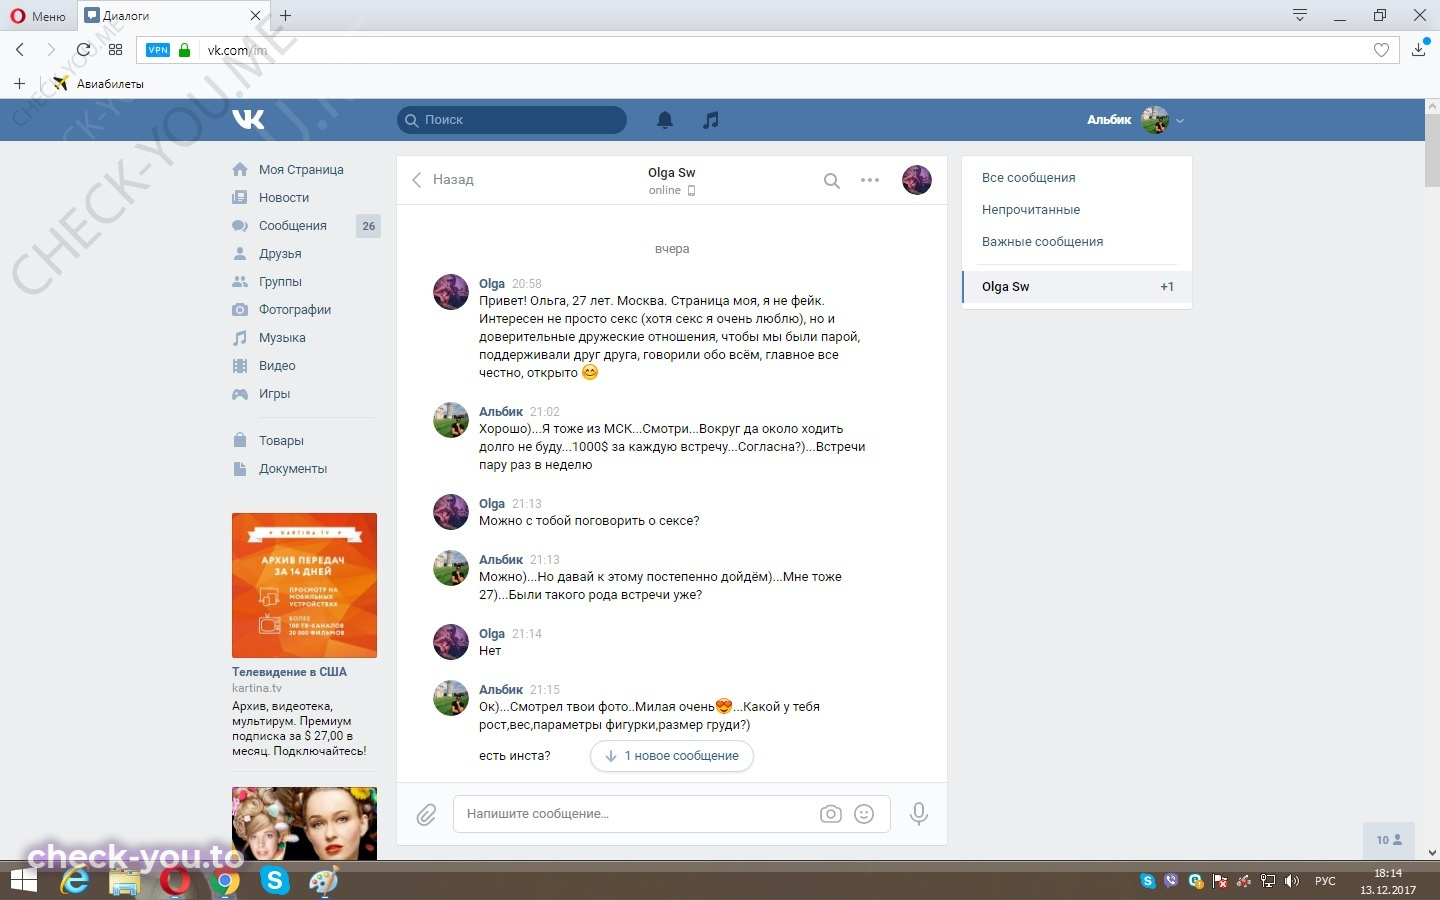Bookmark the page with the heart icon
The height and width of the screenshot is (900, 1440).
tap(1381, 50)
